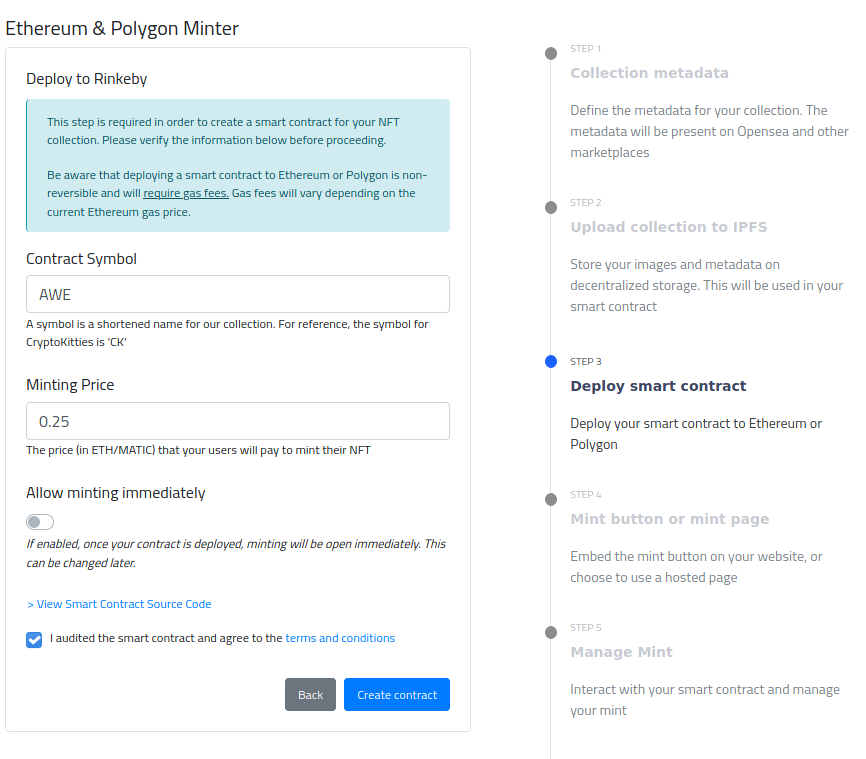This screenshot has width=866, height=759.
Task: Click the Create contract button
Action: (x=397, y=694)
